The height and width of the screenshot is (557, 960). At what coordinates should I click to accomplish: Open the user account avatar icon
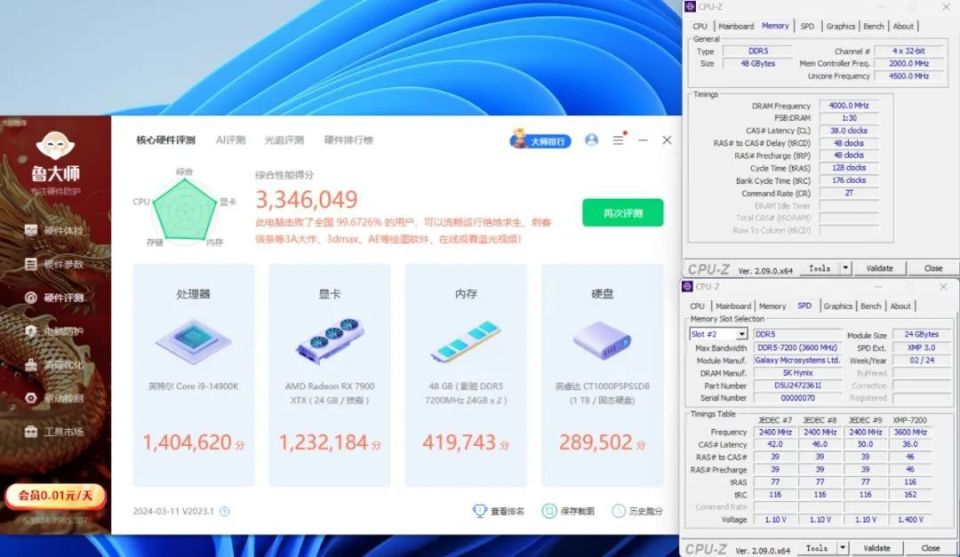pos(591,140)
